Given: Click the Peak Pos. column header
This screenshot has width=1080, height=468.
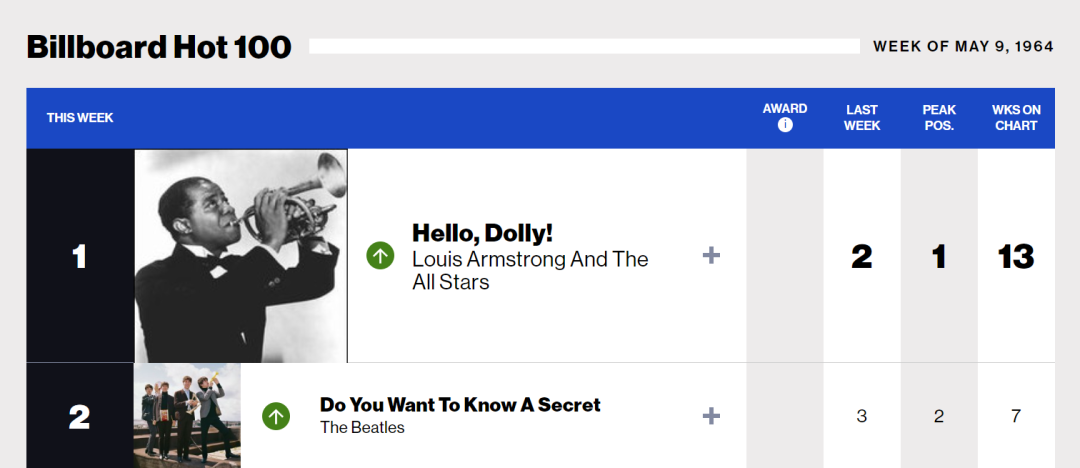Looking at the screenshot, I should pos(939,118).
